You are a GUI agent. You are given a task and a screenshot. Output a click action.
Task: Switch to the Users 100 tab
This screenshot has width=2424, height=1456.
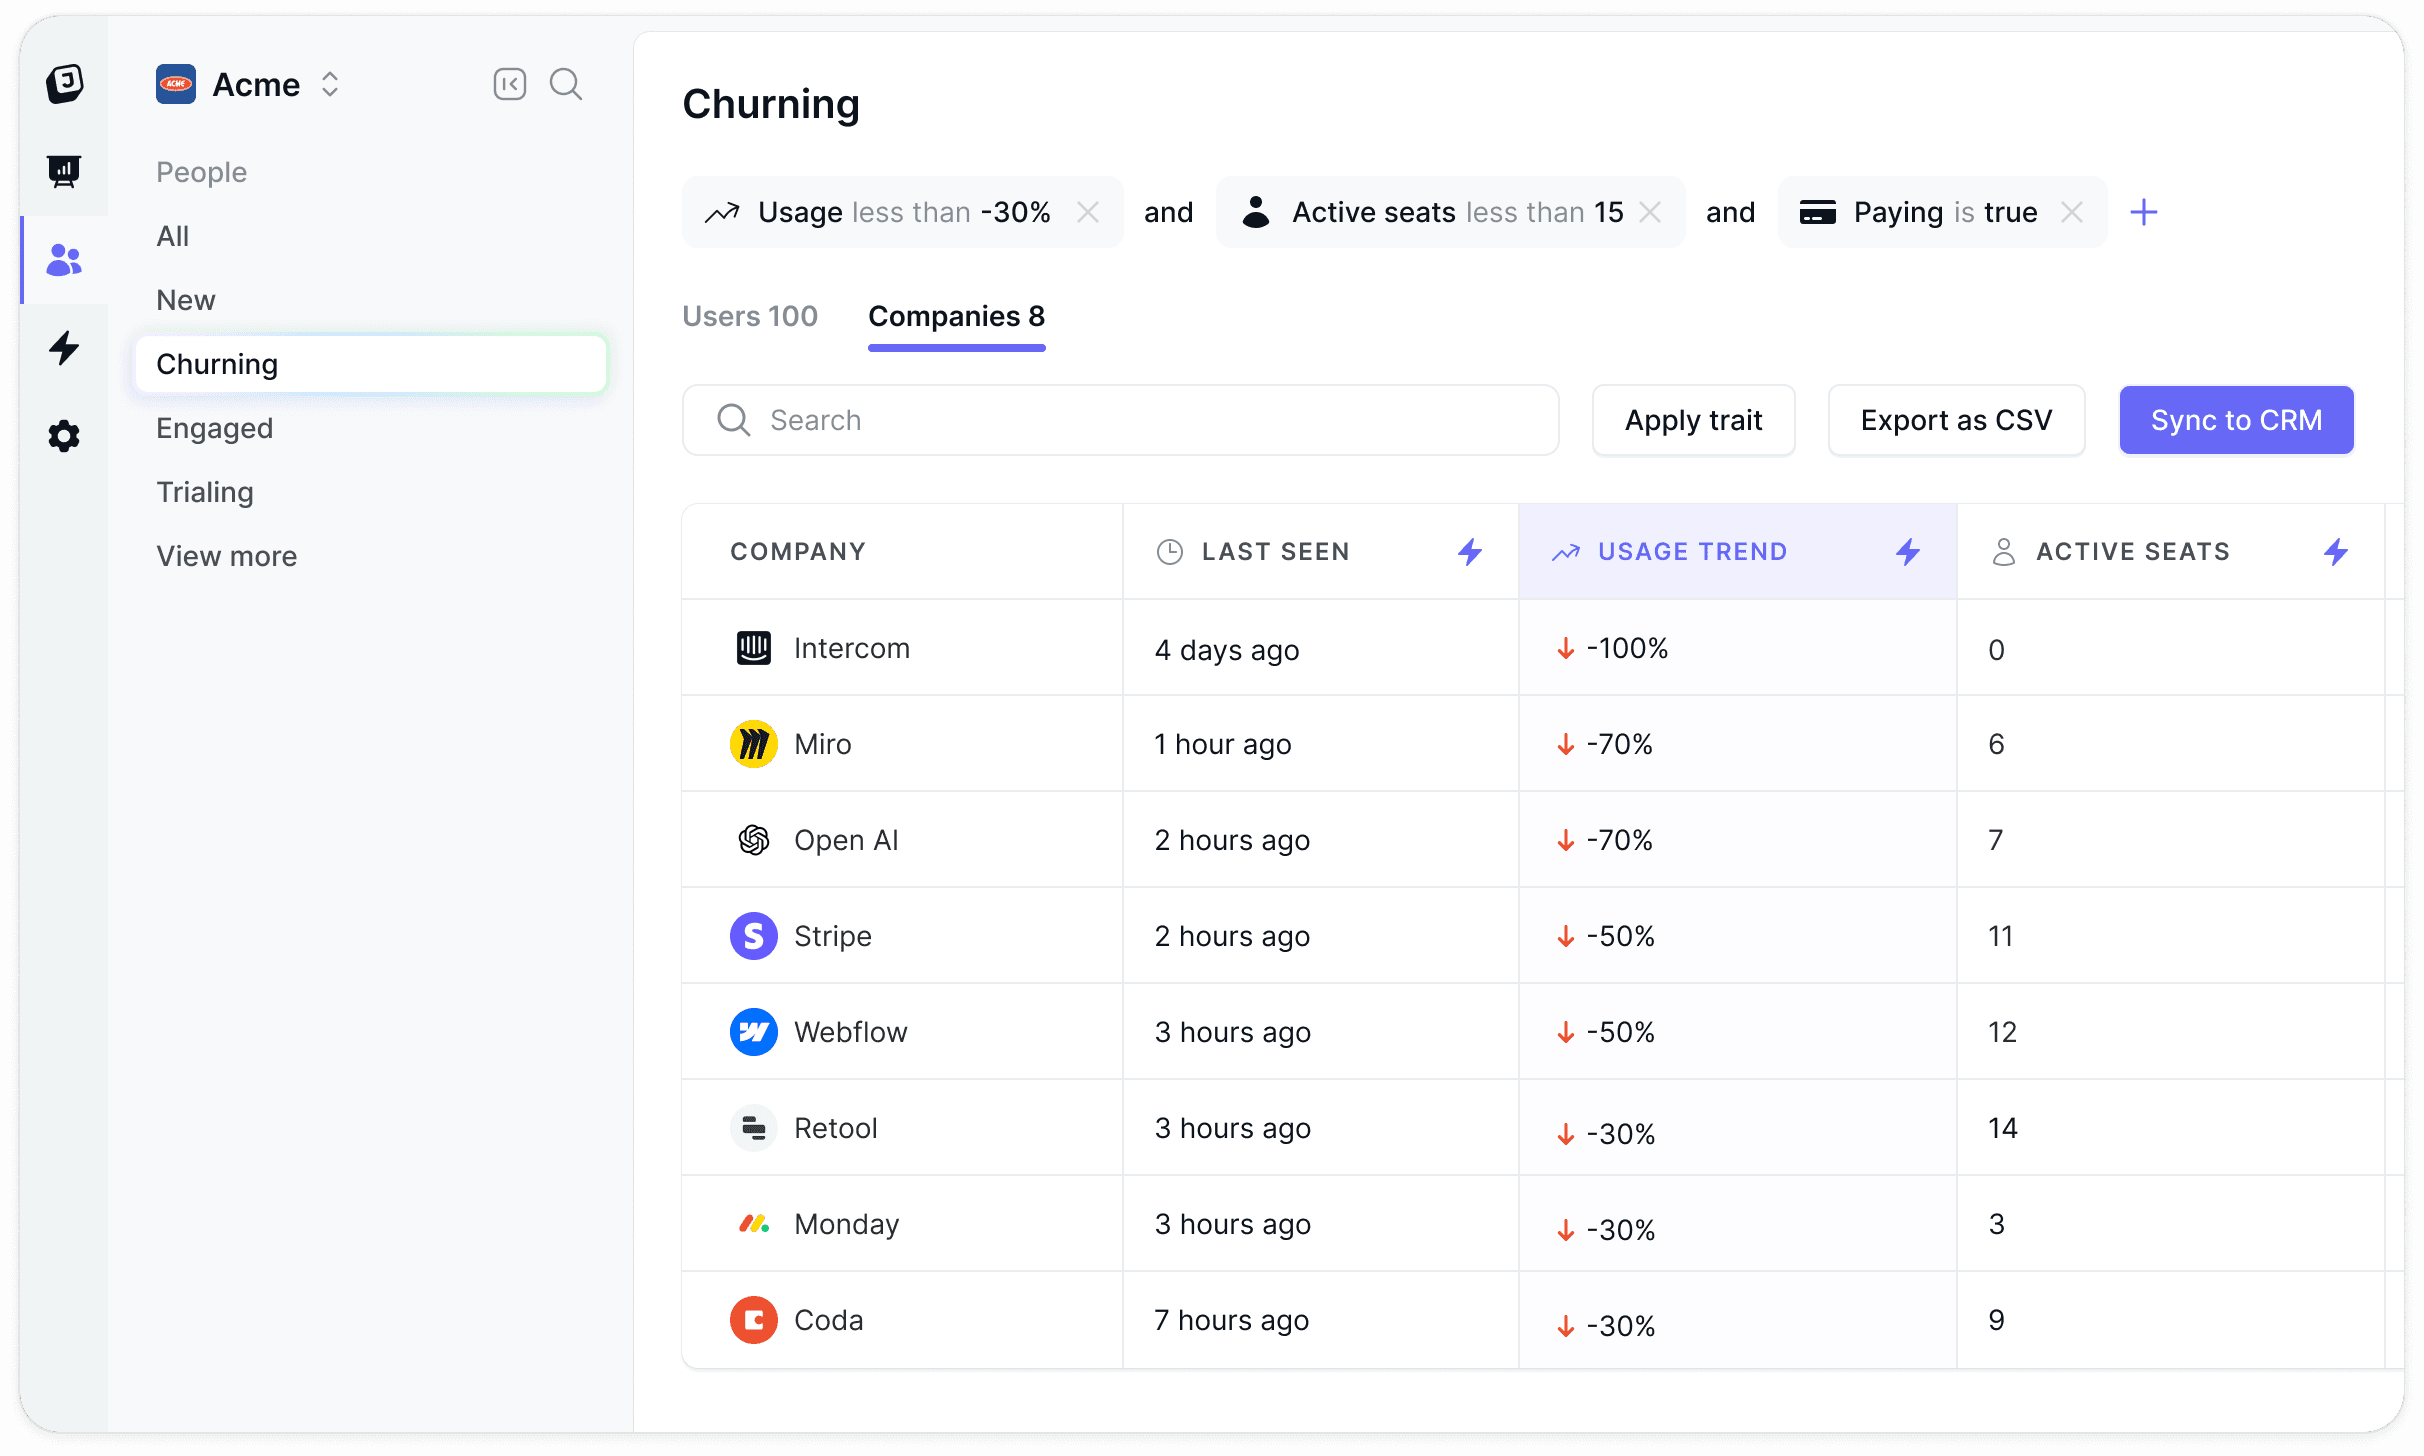click(750, 316)
